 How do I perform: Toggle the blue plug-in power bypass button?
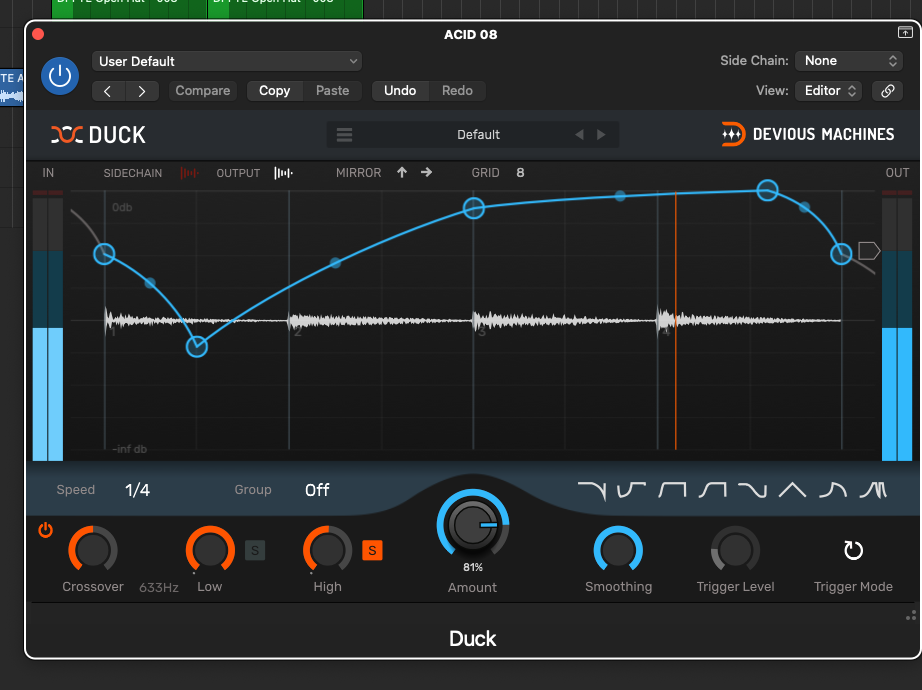point(60,76)
